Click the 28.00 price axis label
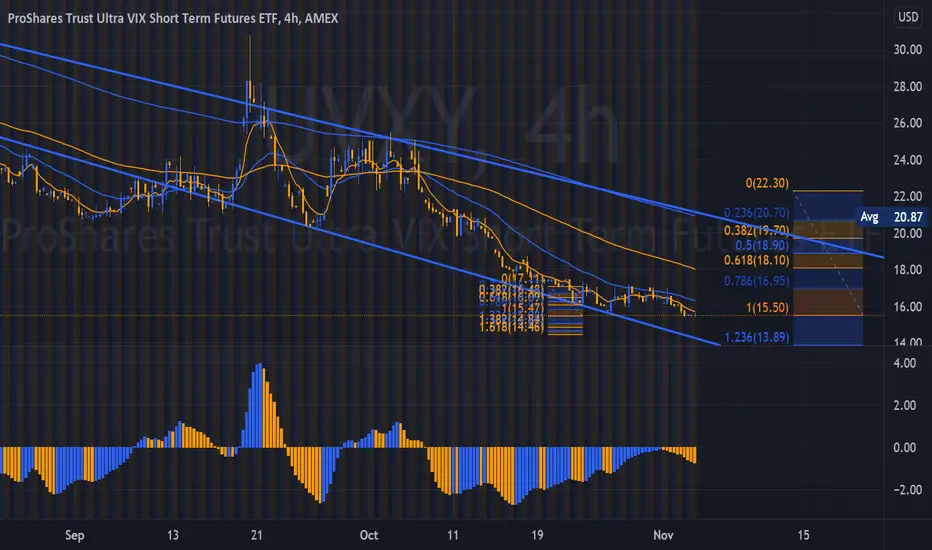The height and width of the screenshot is (550, 932). pyautogui.click(x=908, y=87)
